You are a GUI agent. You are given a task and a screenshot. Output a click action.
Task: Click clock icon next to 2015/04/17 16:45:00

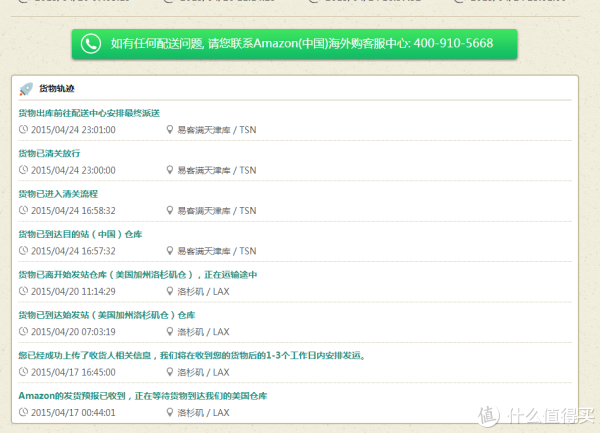point(23,372)
